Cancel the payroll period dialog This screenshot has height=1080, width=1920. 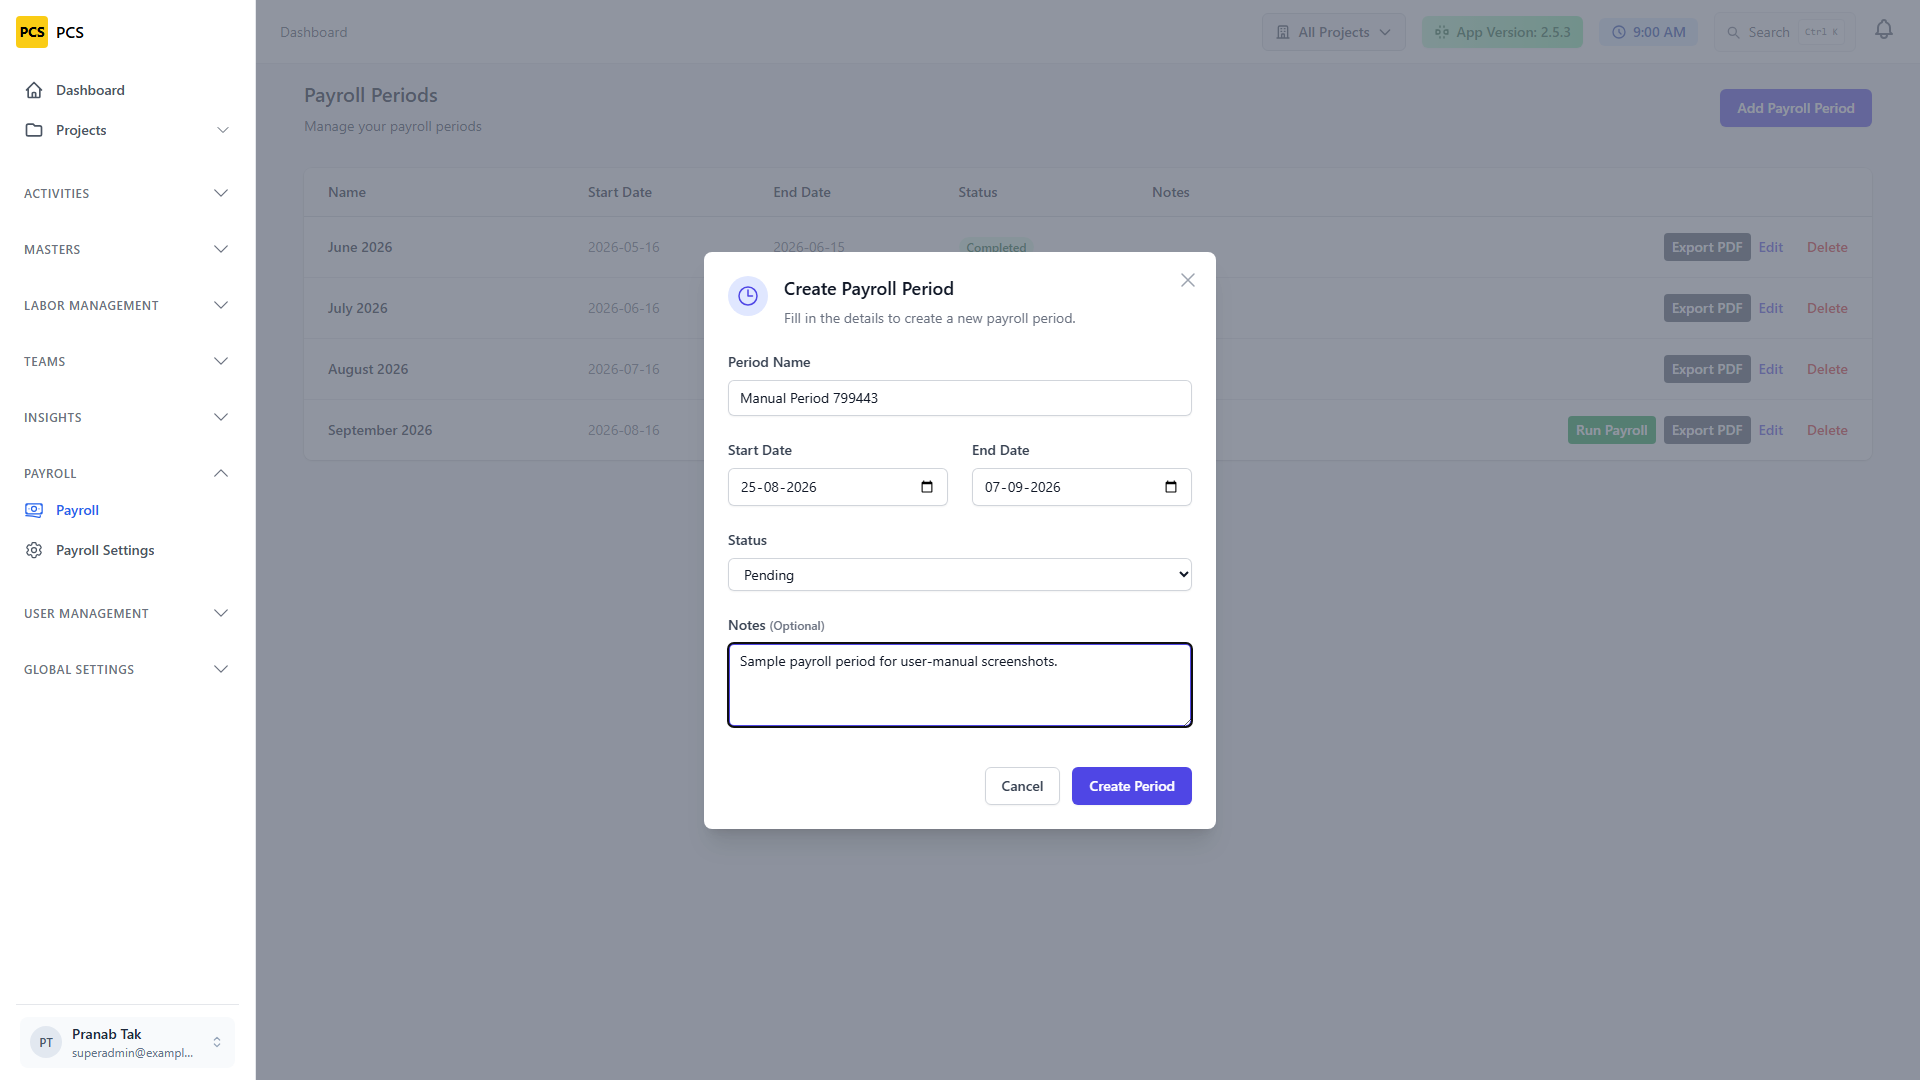1022,786
